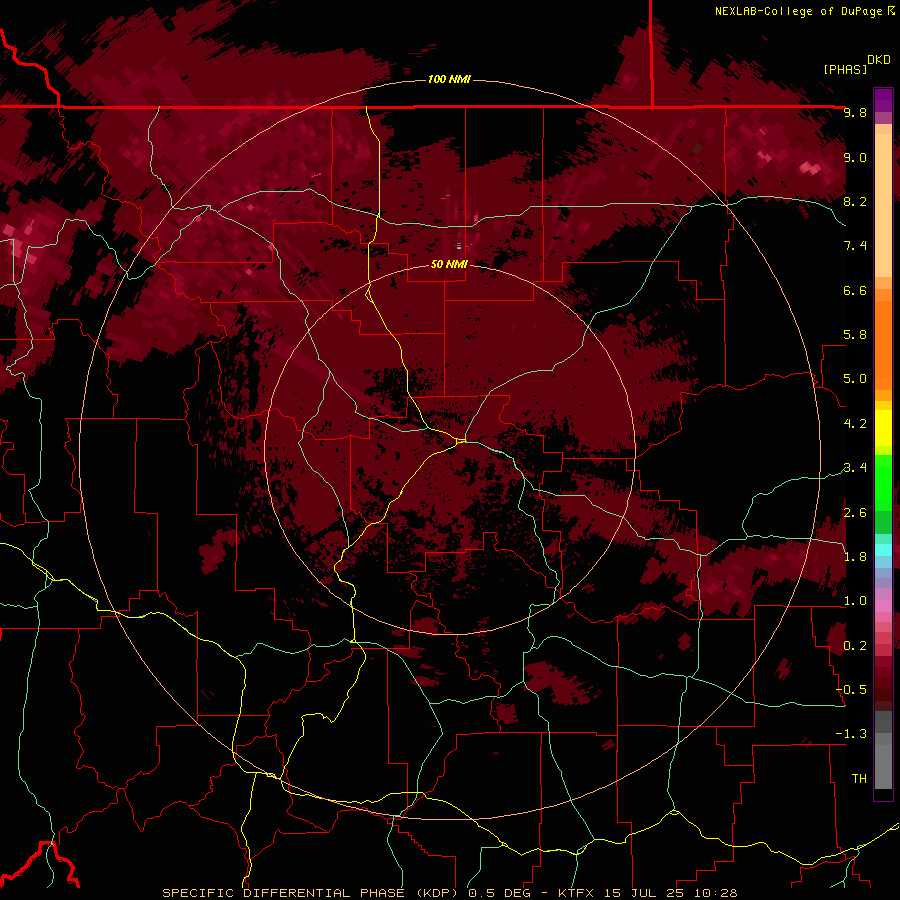Pick the bright green segment of the color bar
900x900 pixels.
[x=883, y=483]
